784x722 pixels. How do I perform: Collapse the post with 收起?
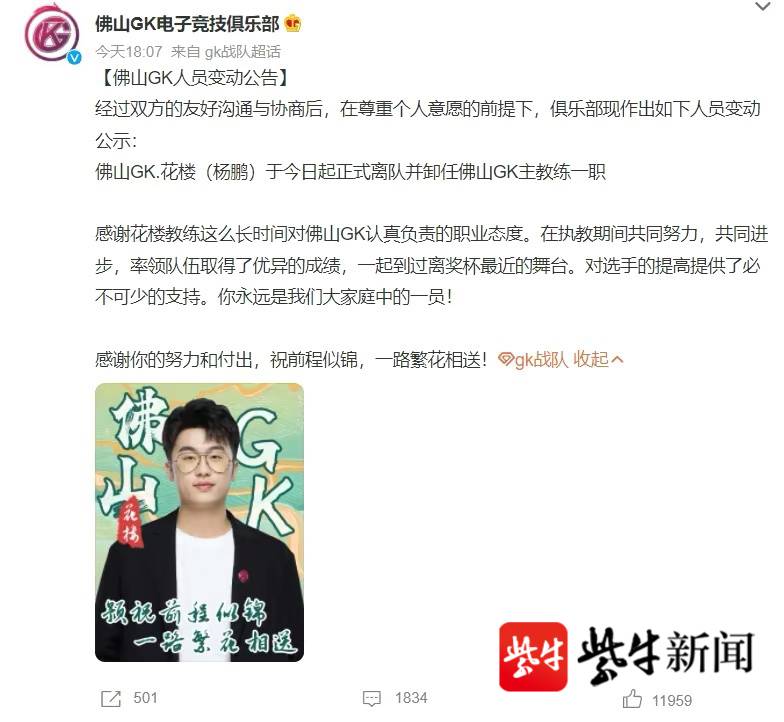pos(590,359)
